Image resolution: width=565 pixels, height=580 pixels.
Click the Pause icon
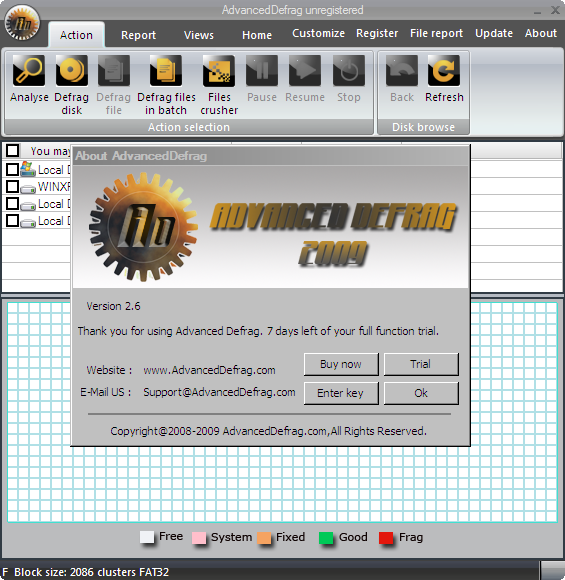[x=262, y=70]
